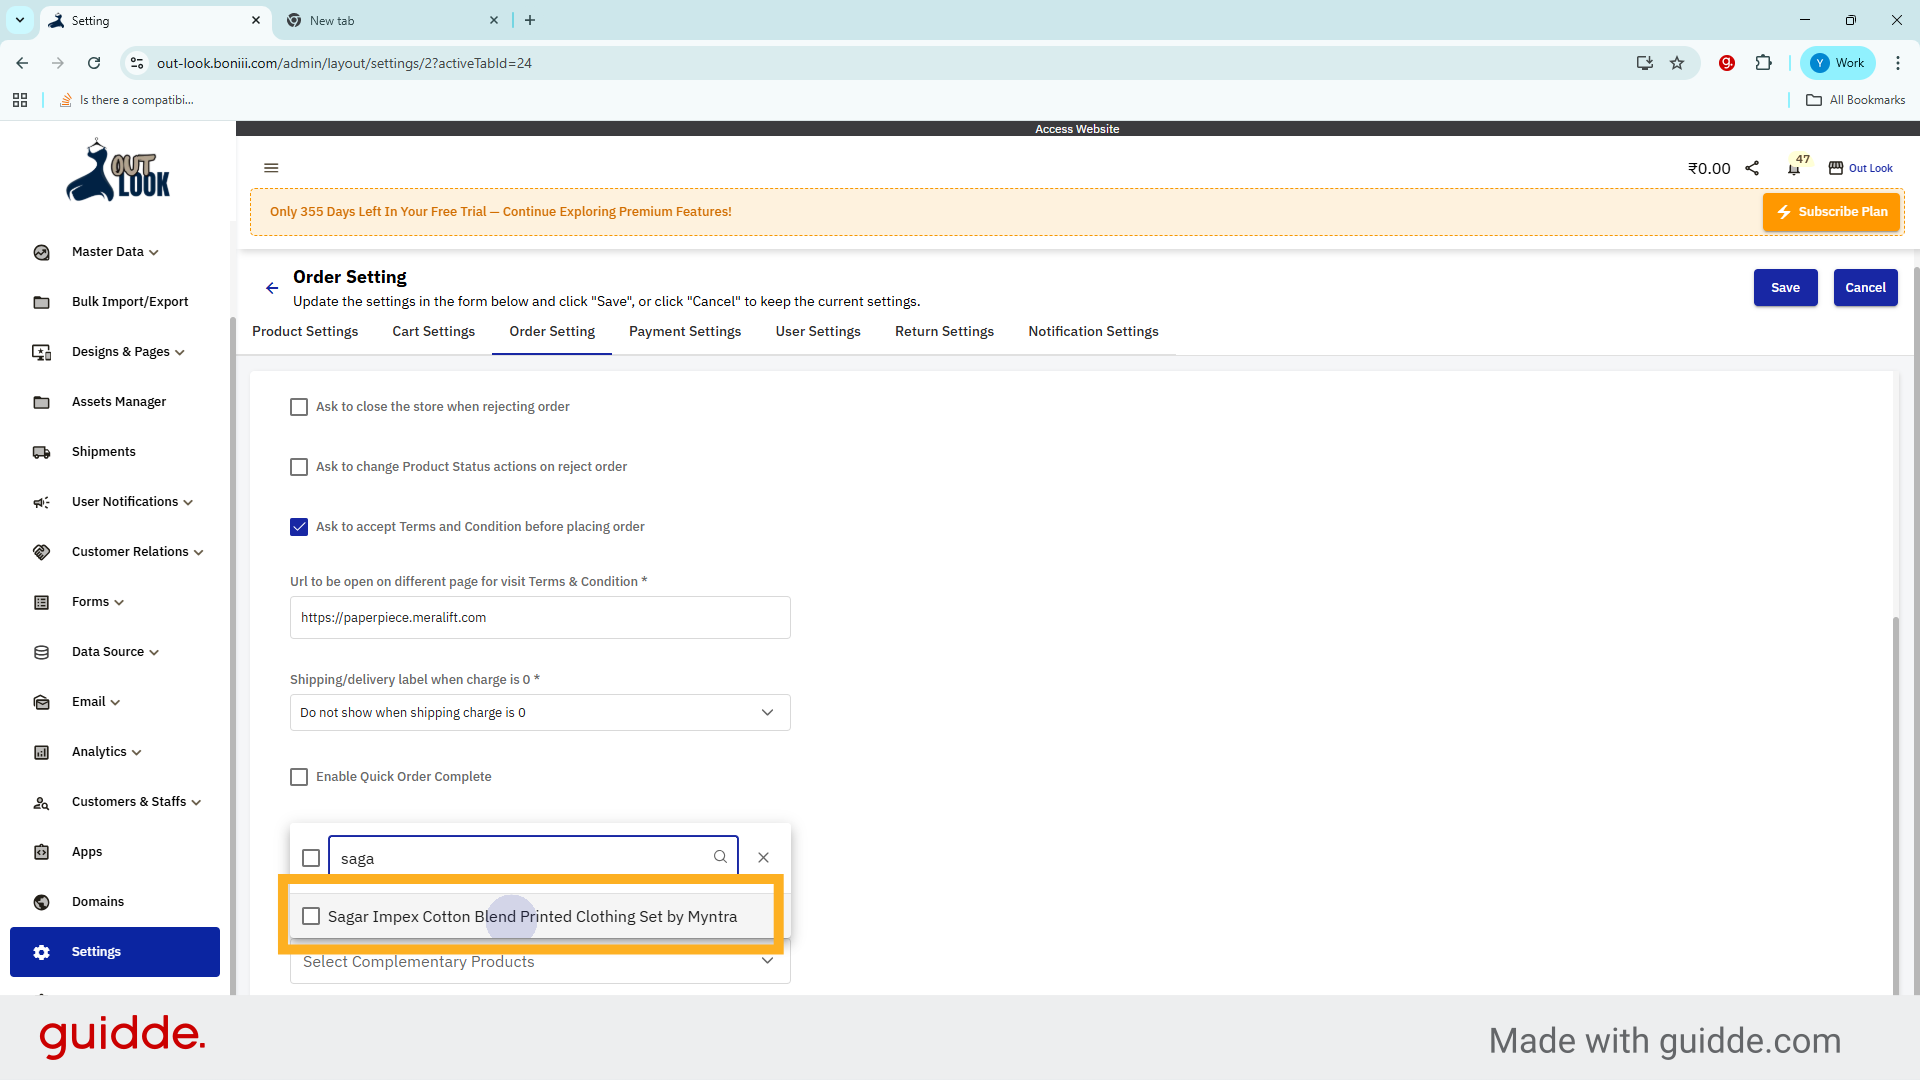This screenshot has width=1920, height=1080.
Task: Click the Customer Relations icon
Action: click(x=41, y=552)
